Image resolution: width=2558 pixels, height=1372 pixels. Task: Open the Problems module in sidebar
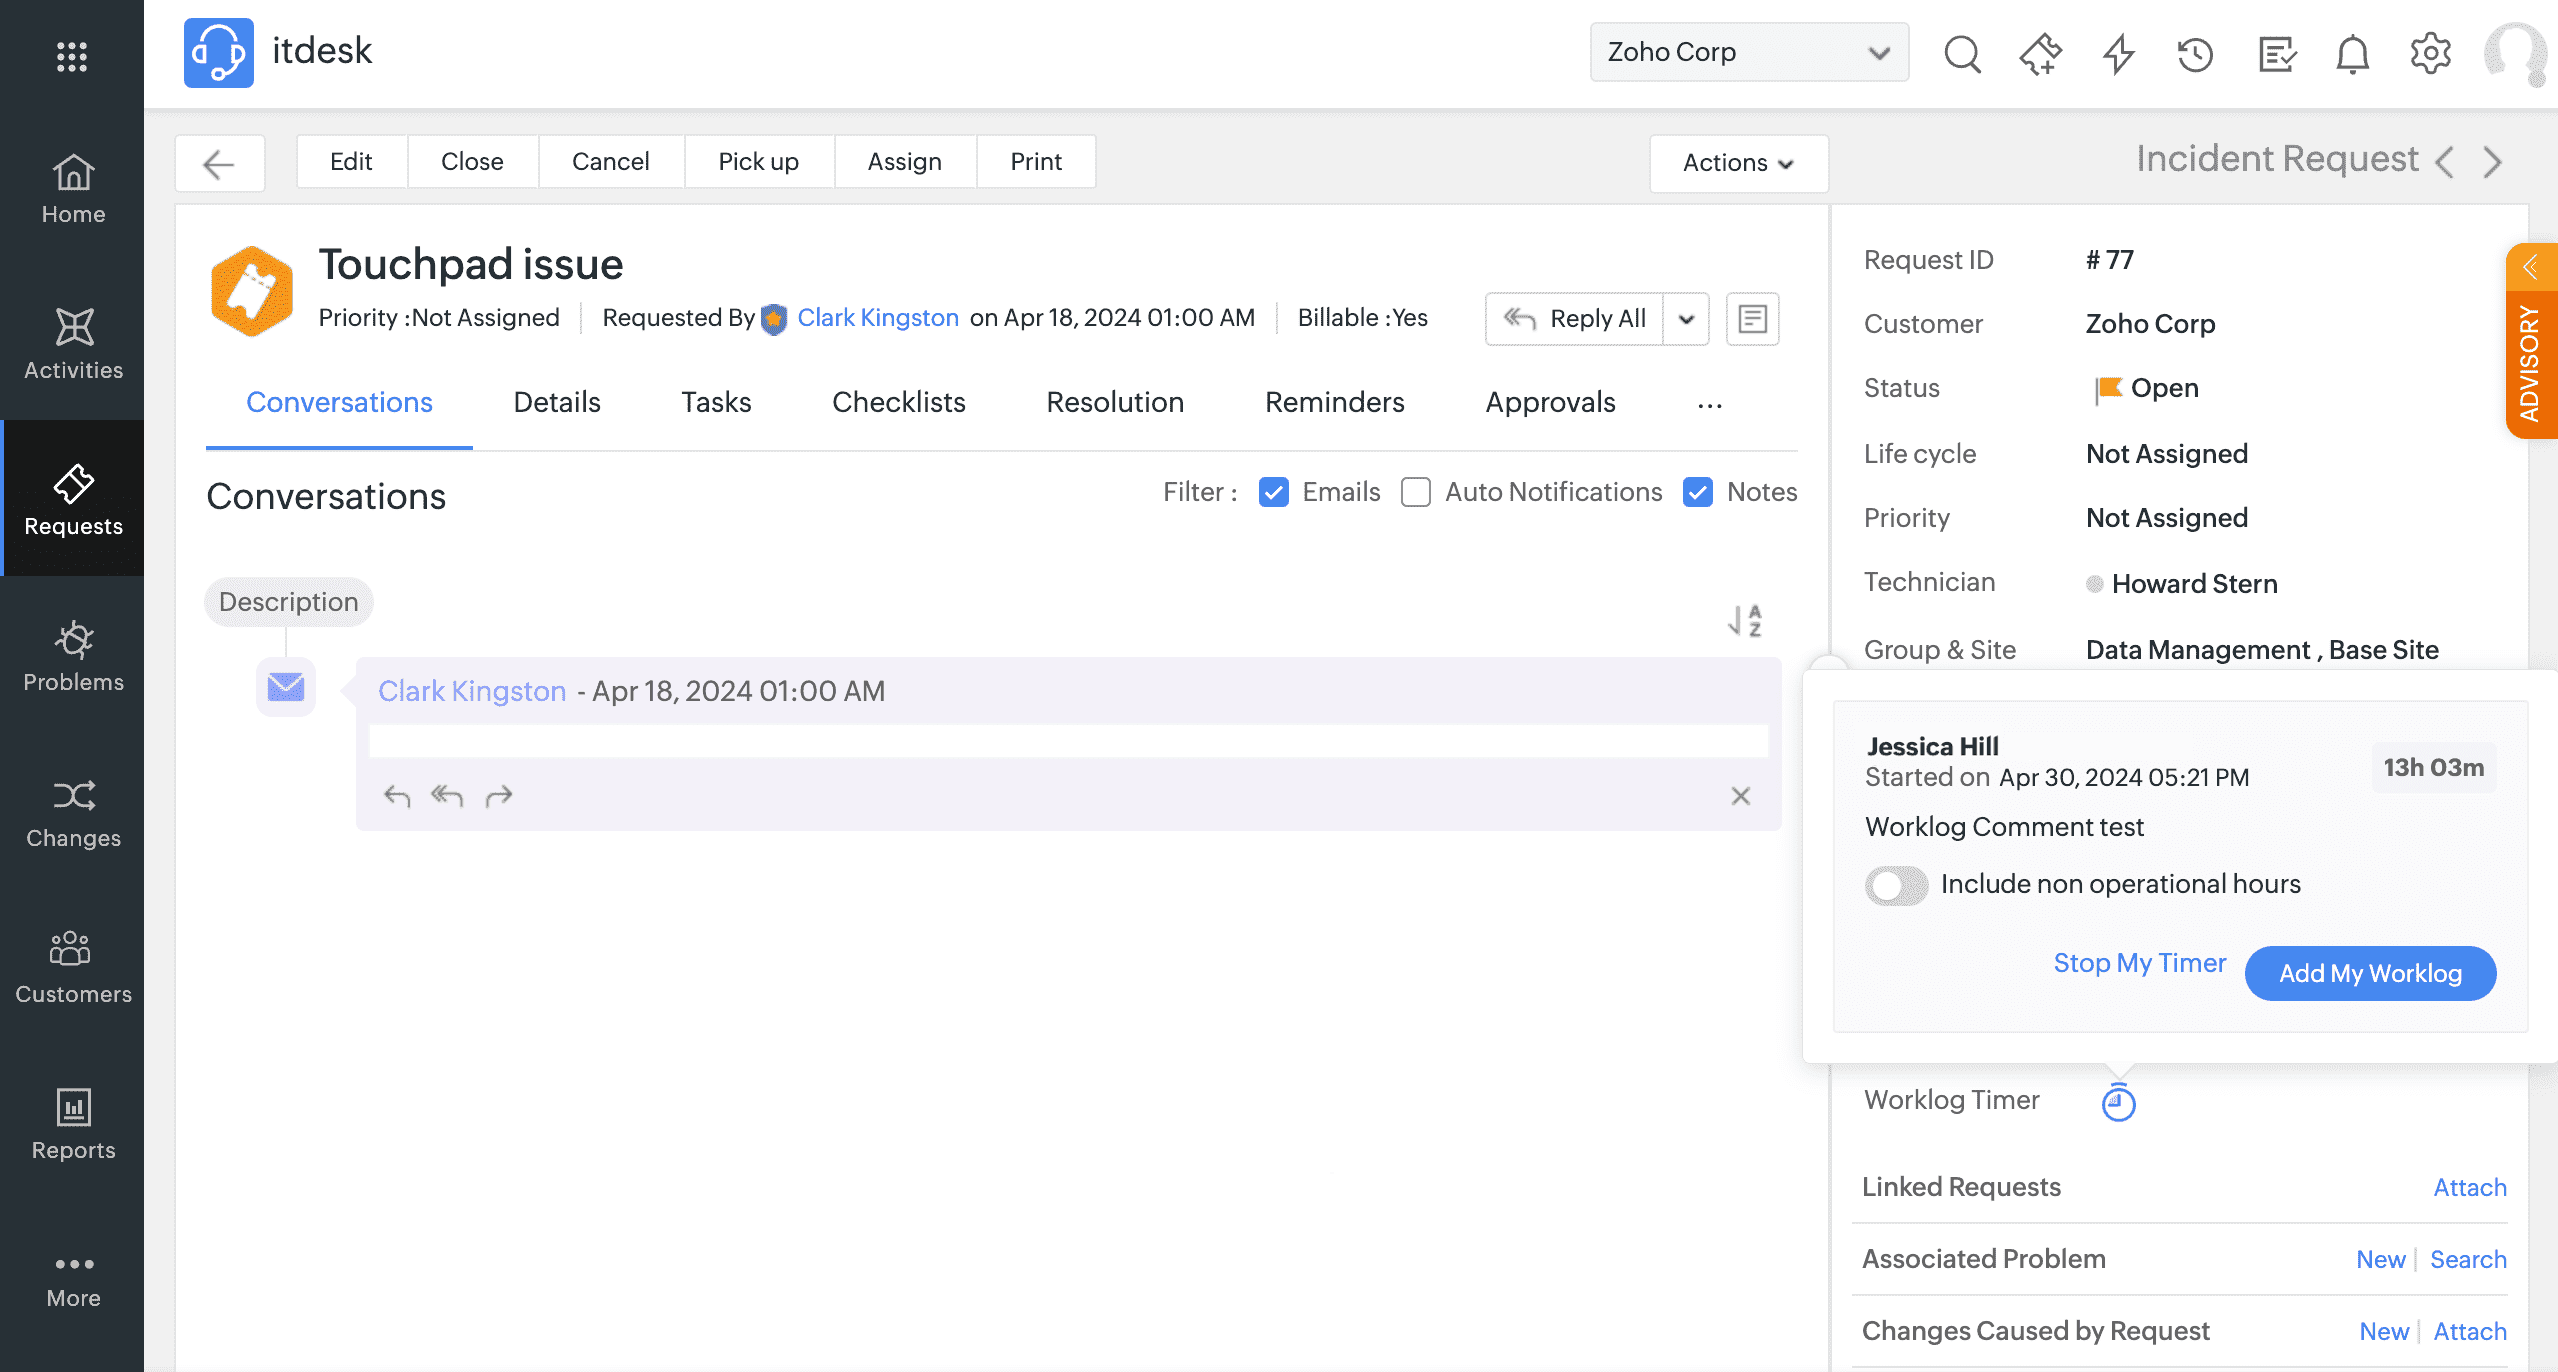(x=73, y=656)
